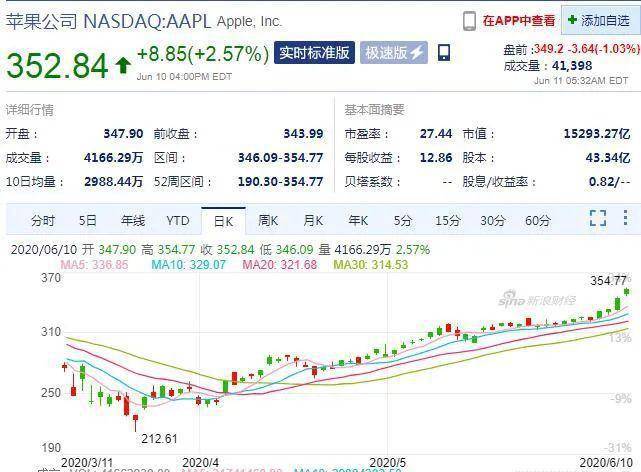Switch to the 周K chart
The height and width of the screenshot is (472, 641).
[268, 221]
